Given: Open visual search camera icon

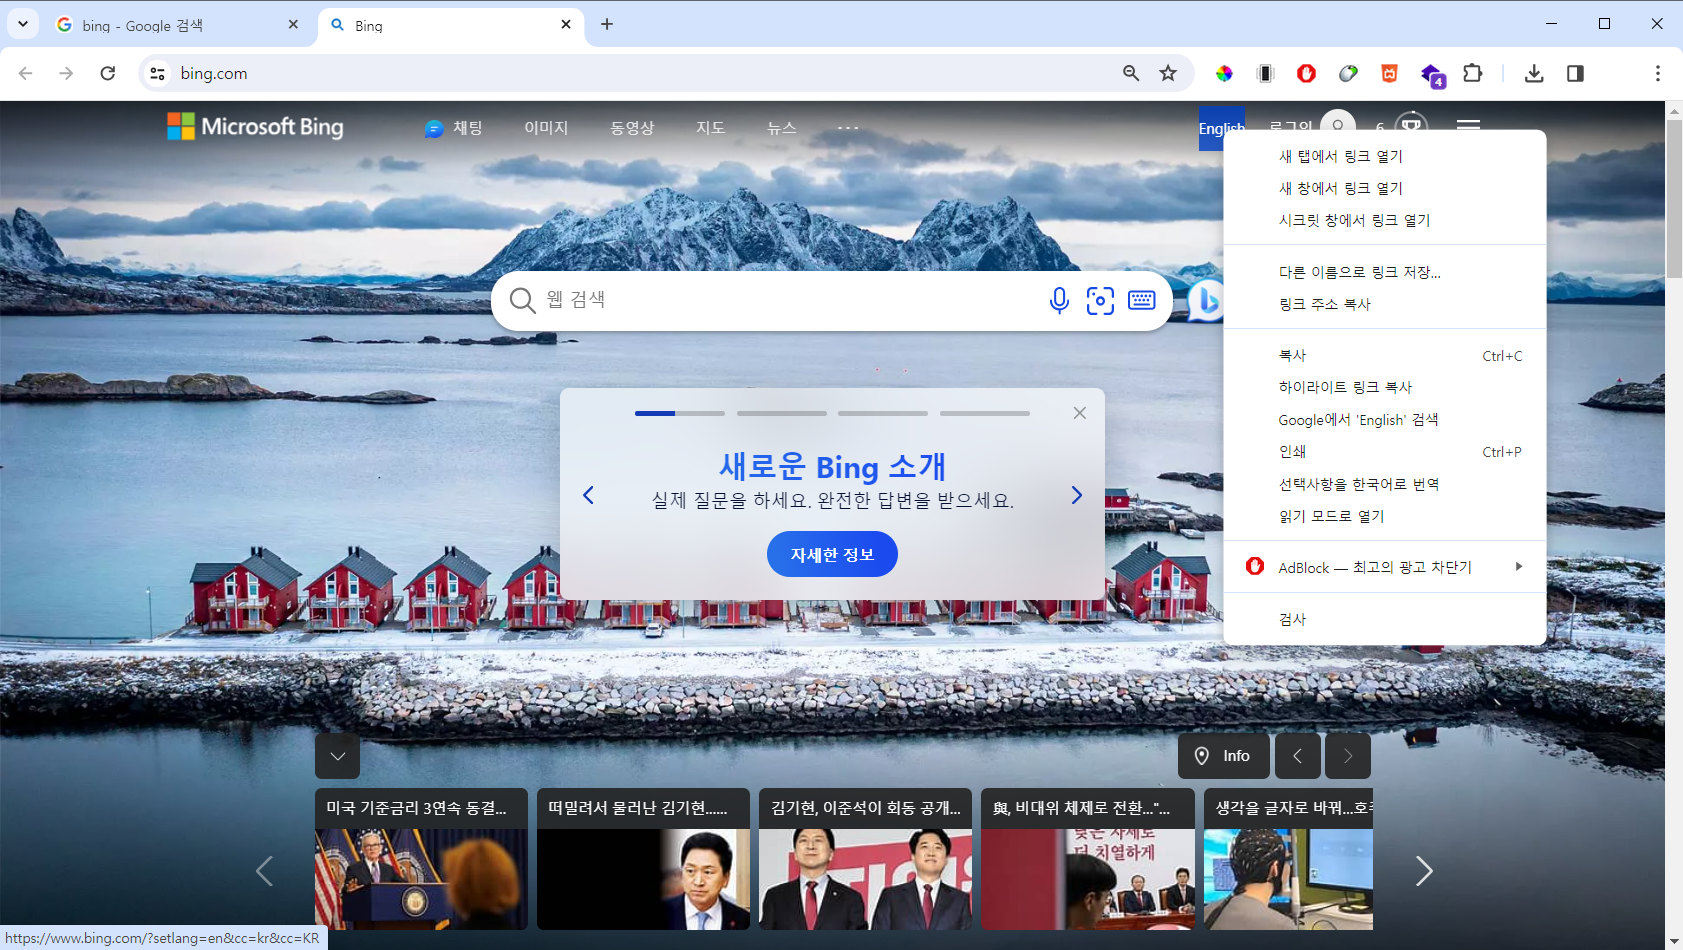Looking at the screenshot, I should click(x=1100, y=300).
